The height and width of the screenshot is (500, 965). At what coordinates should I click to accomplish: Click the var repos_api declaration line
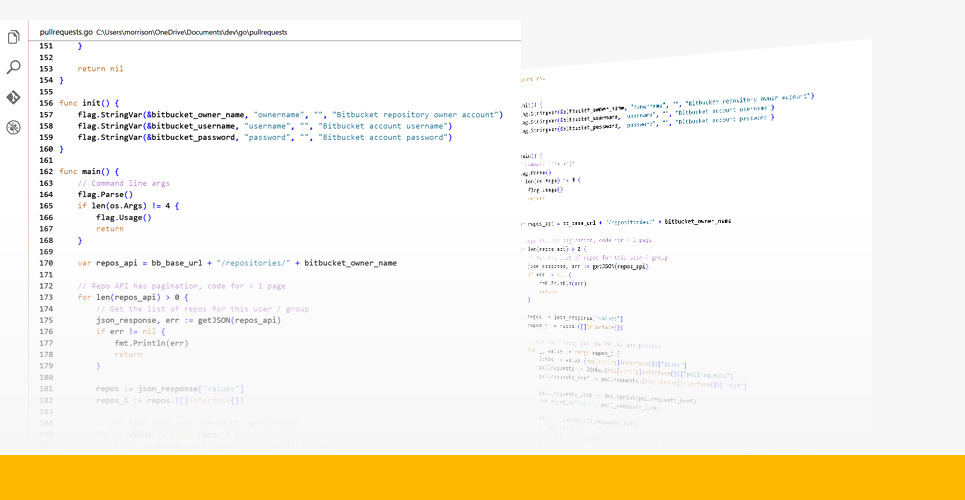click(236, 263)
